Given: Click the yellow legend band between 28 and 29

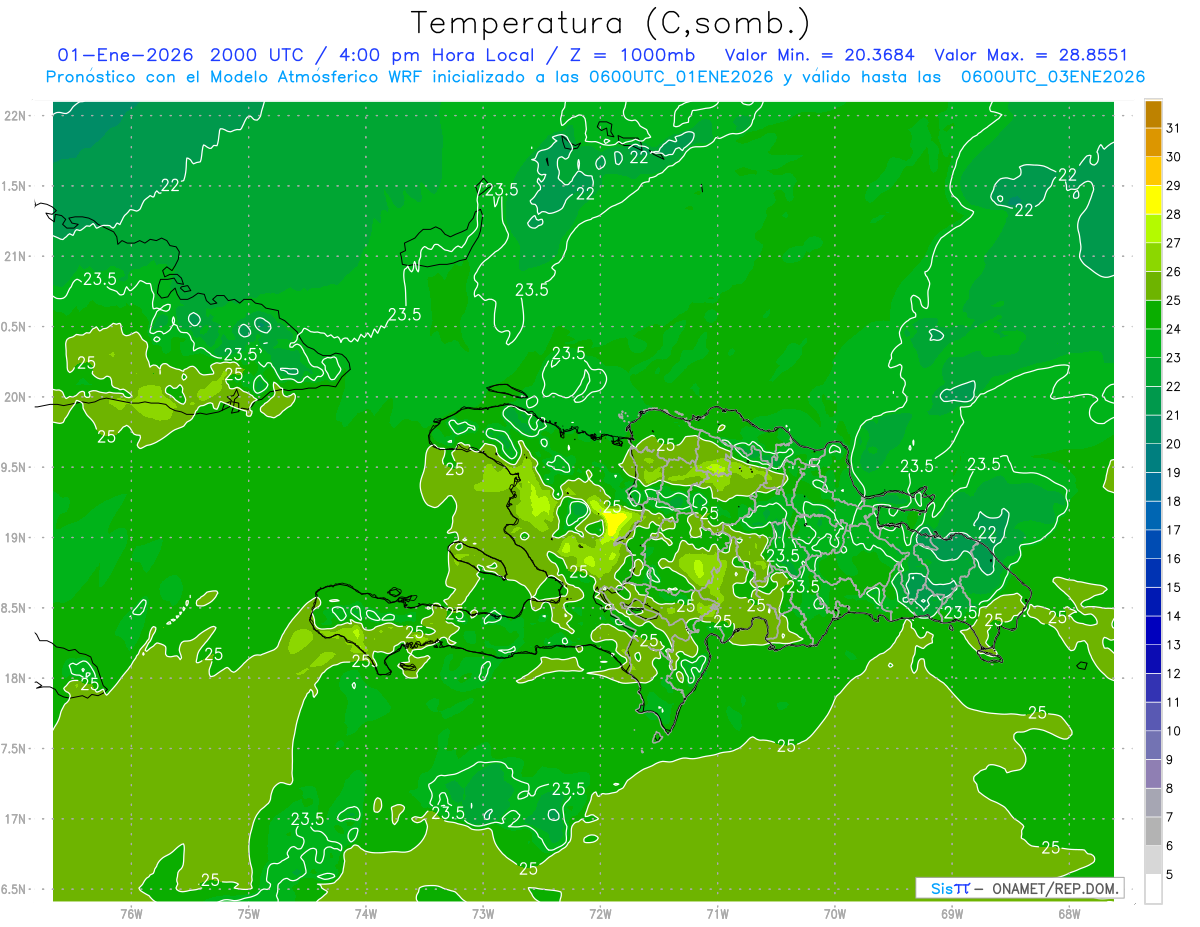Looking at the screenshot, I should (x=1153, y=200).
